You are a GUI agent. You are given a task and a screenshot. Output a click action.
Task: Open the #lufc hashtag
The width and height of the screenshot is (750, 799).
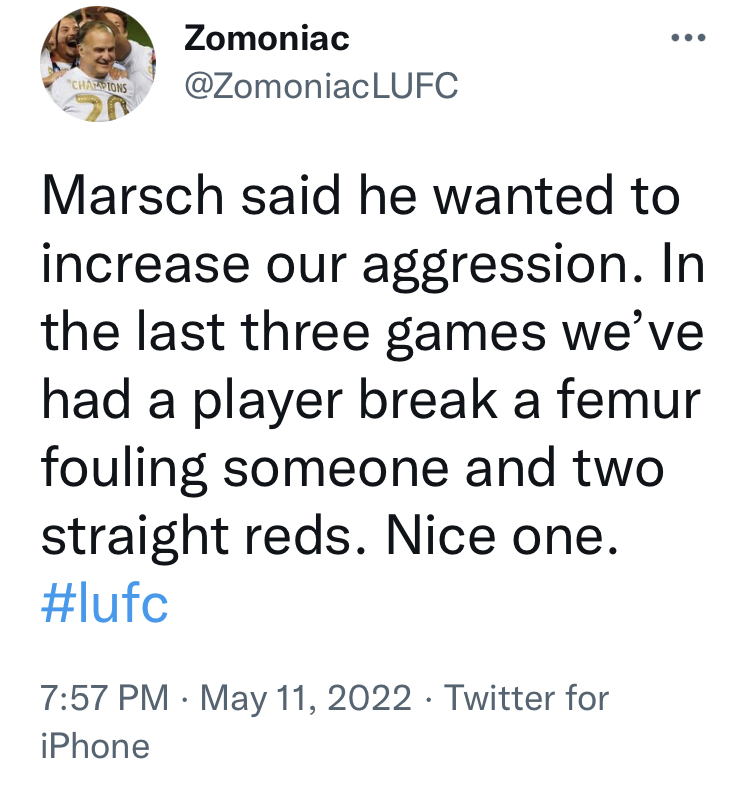pyautogui.click(x=104, y=604)
